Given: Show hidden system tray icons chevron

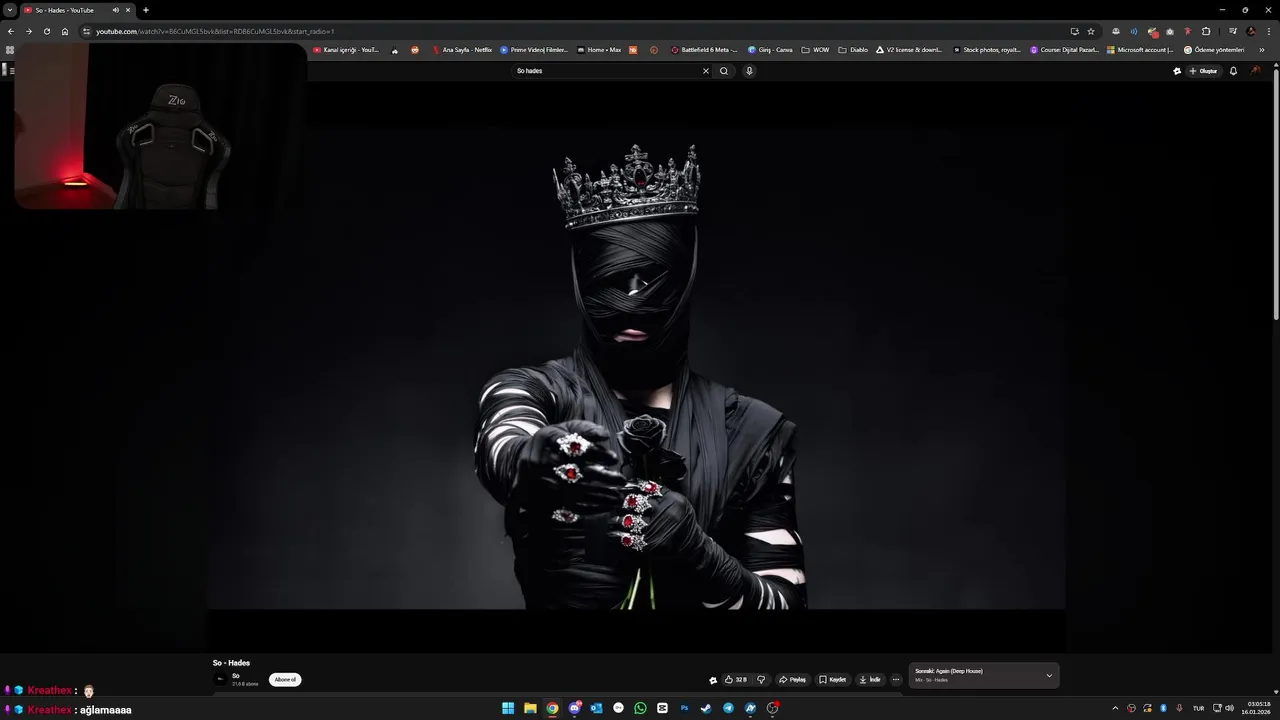Looking at the screenshot, I should tap(1115, 708).
